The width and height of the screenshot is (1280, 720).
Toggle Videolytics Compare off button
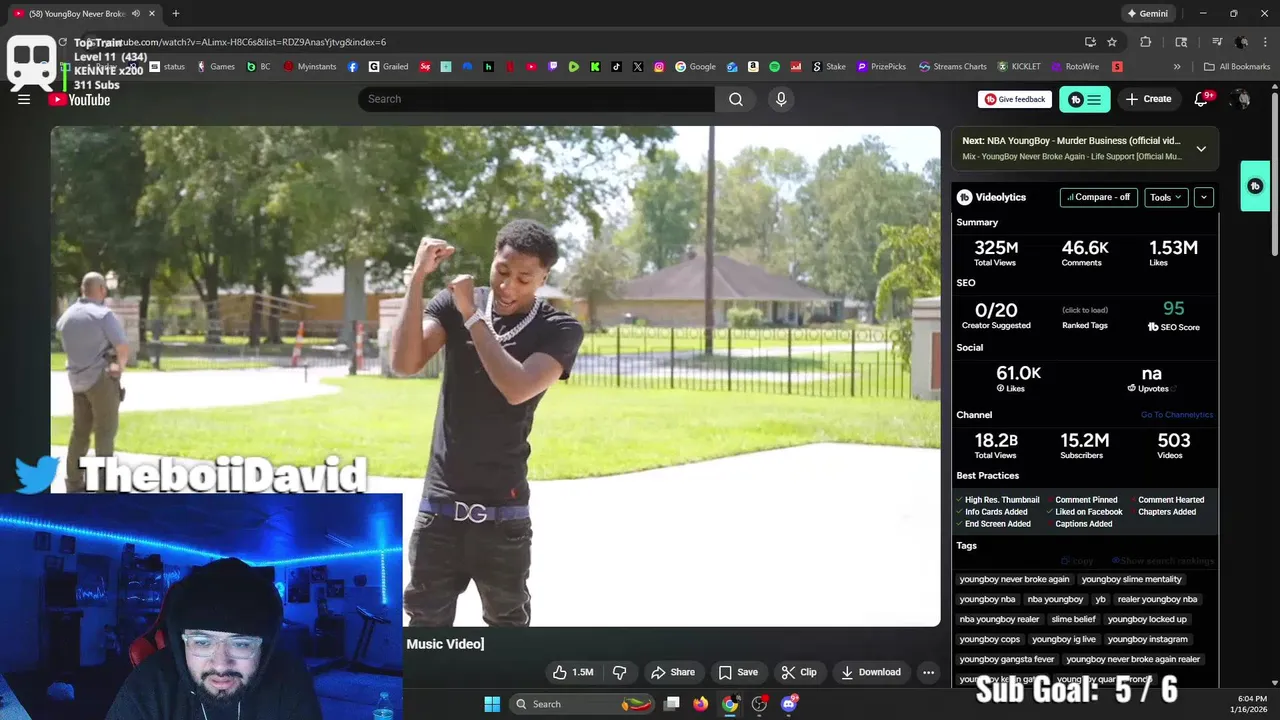pyautogui.click(x=1098, y=197)
